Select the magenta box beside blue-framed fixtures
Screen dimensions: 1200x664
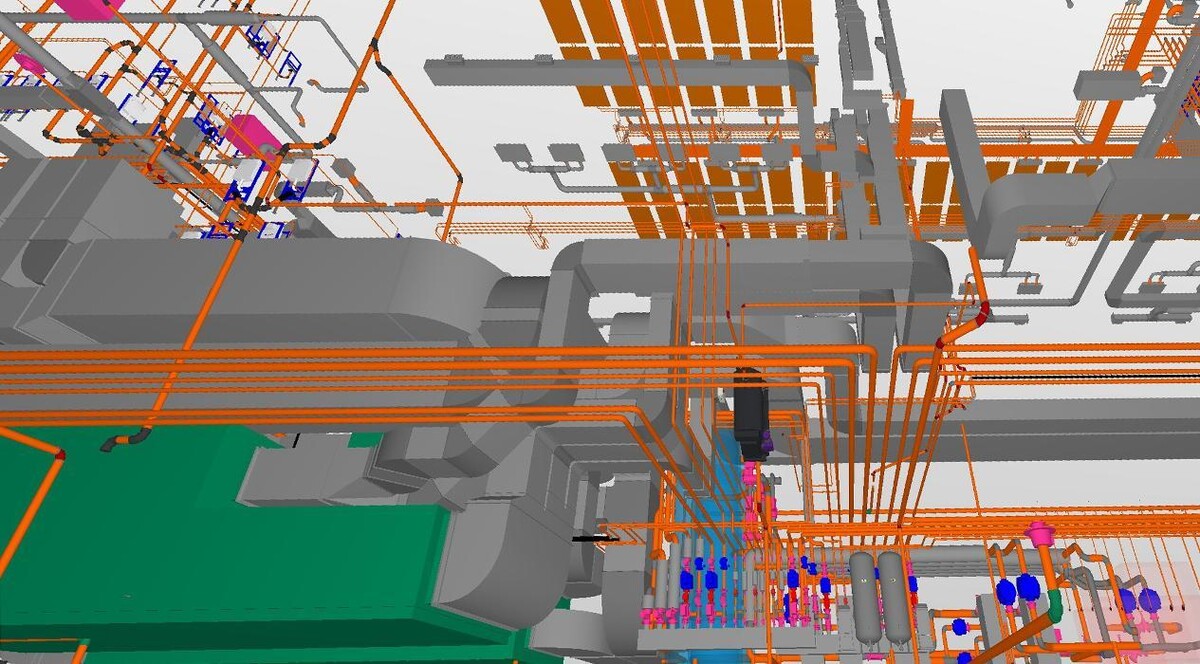pos(250,135)
